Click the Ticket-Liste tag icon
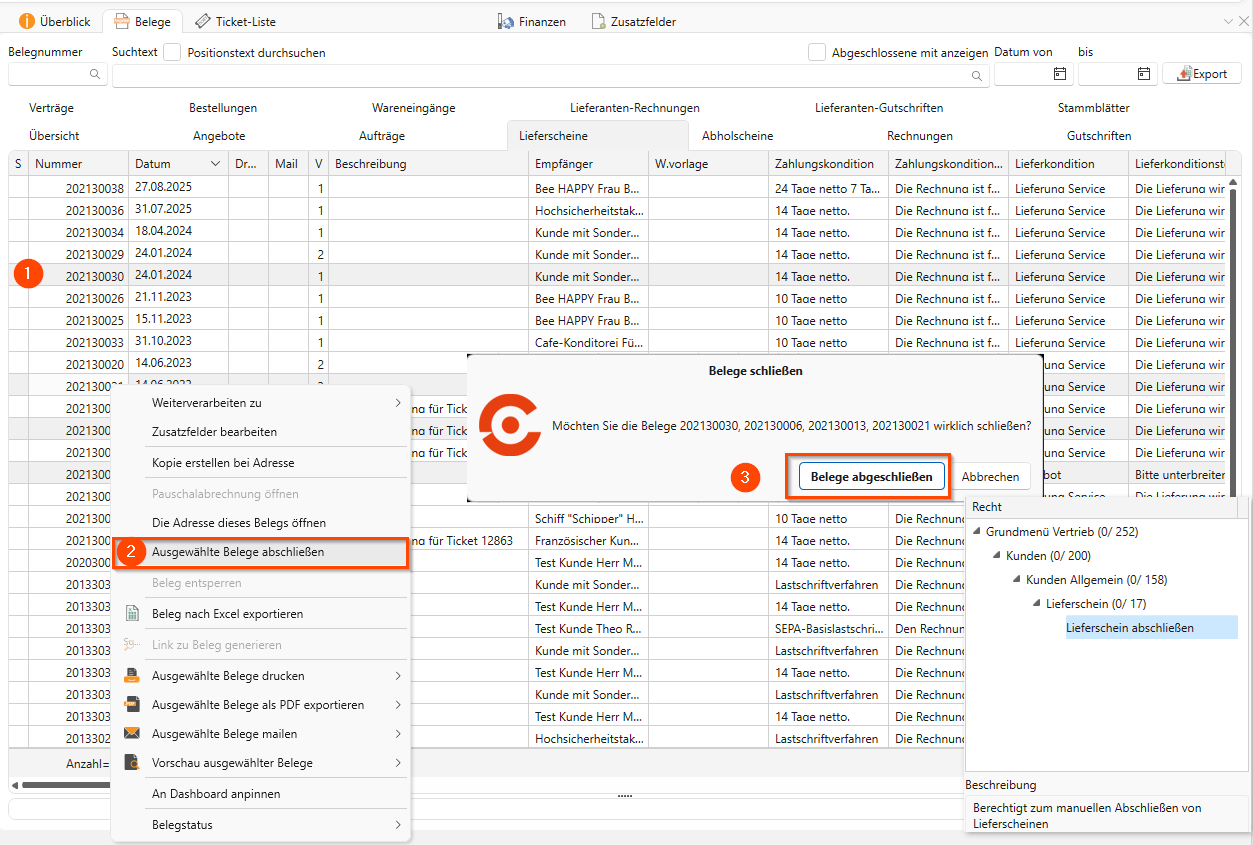The width and height of the screenshot is (1253, 845). click(x=202, y=21)
